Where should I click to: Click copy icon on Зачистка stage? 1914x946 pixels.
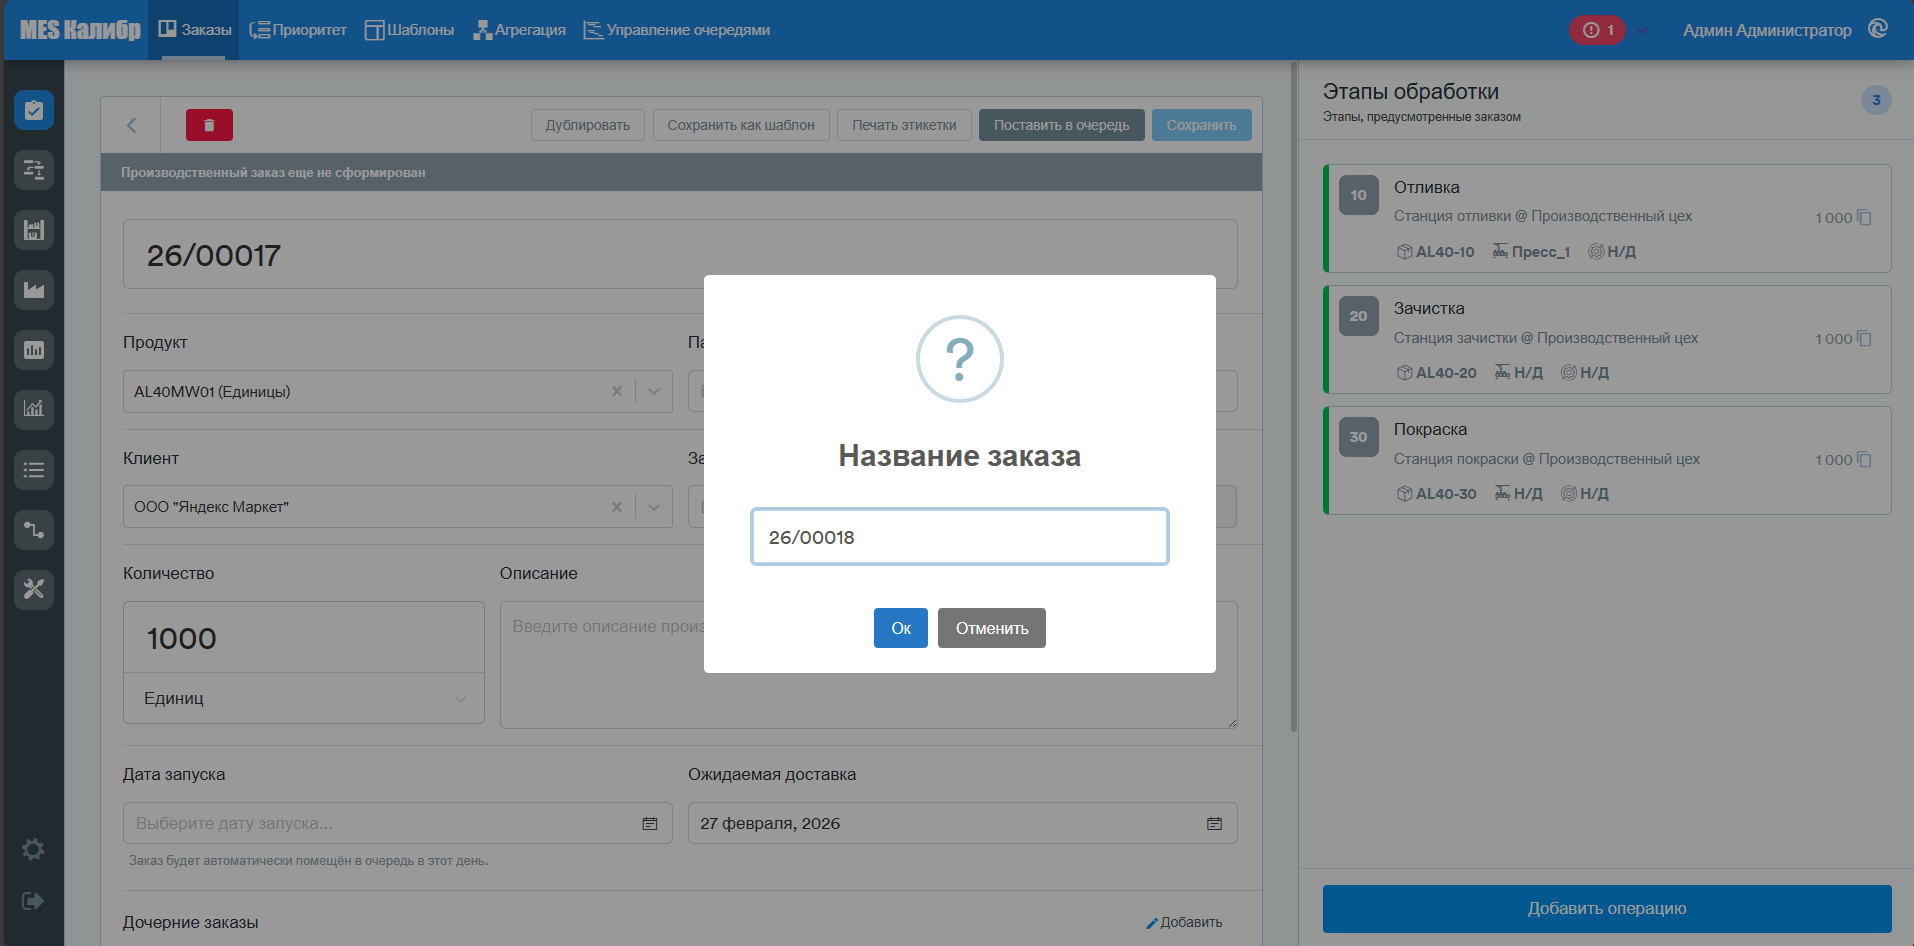point(1865,339)
